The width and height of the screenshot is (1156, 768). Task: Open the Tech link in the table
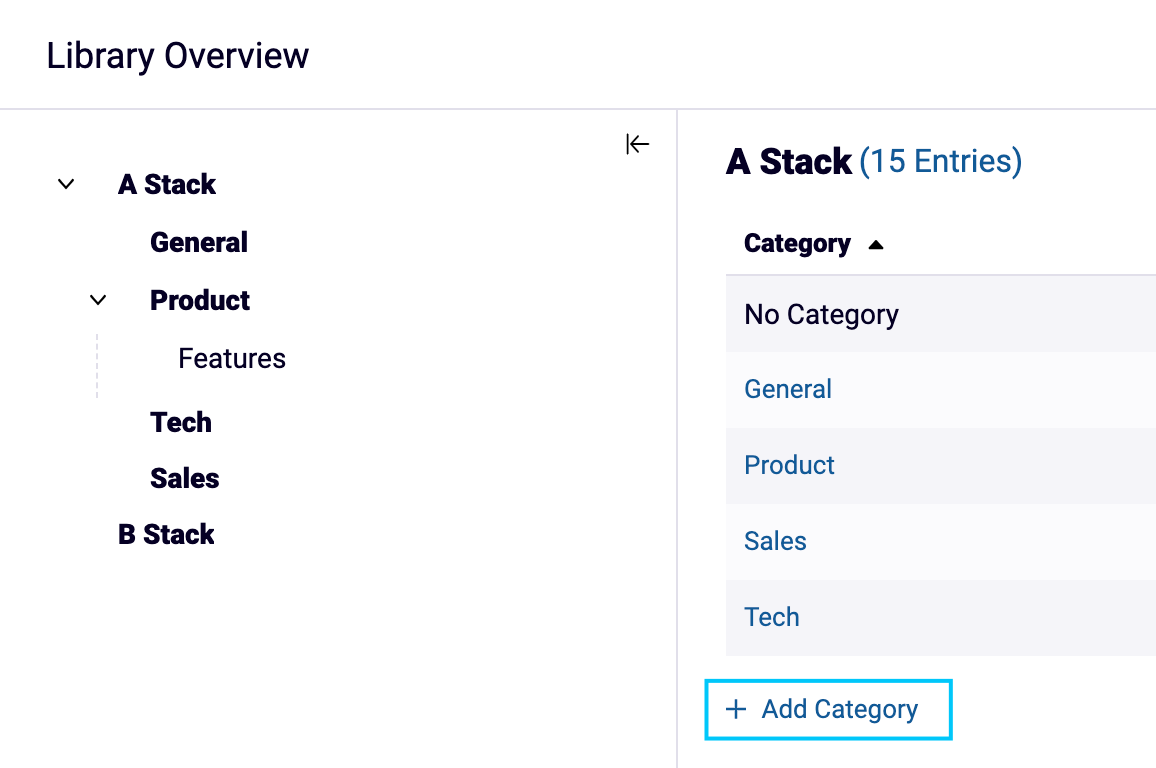point(772,617)
